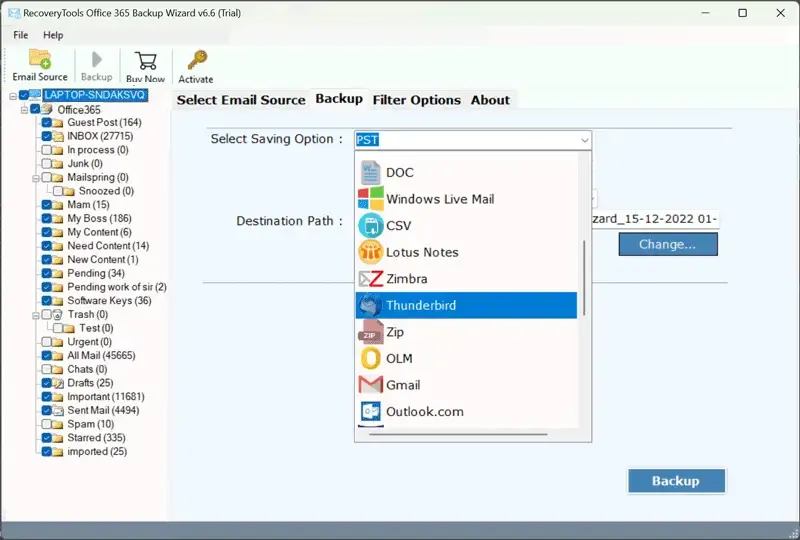Pick the Zimbra icon in list
The image size is (800, 540).
[371, 279]
